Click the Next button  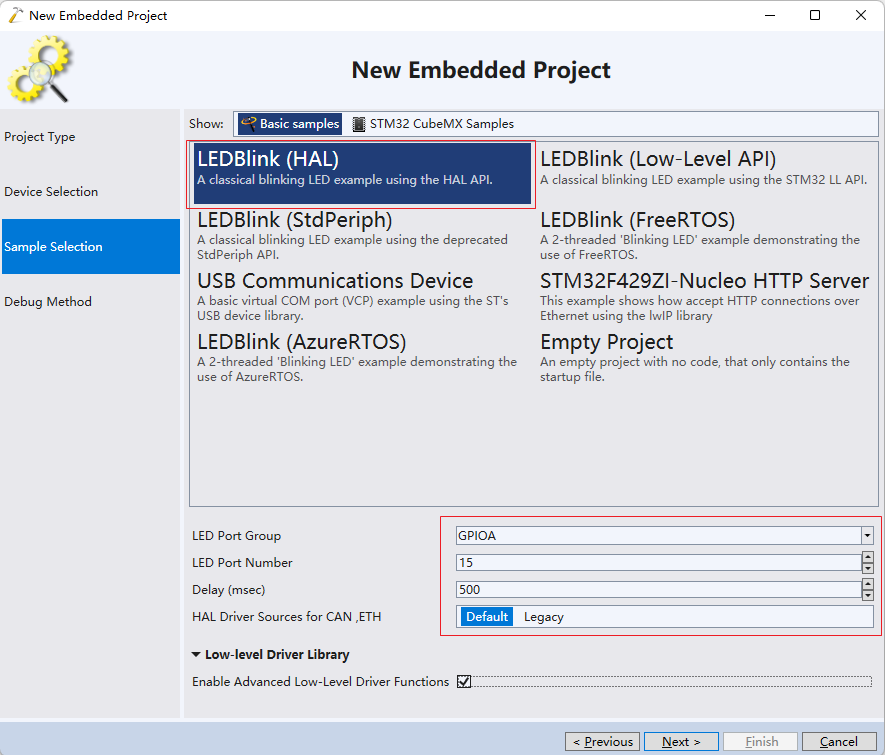(x=681, y=741)
